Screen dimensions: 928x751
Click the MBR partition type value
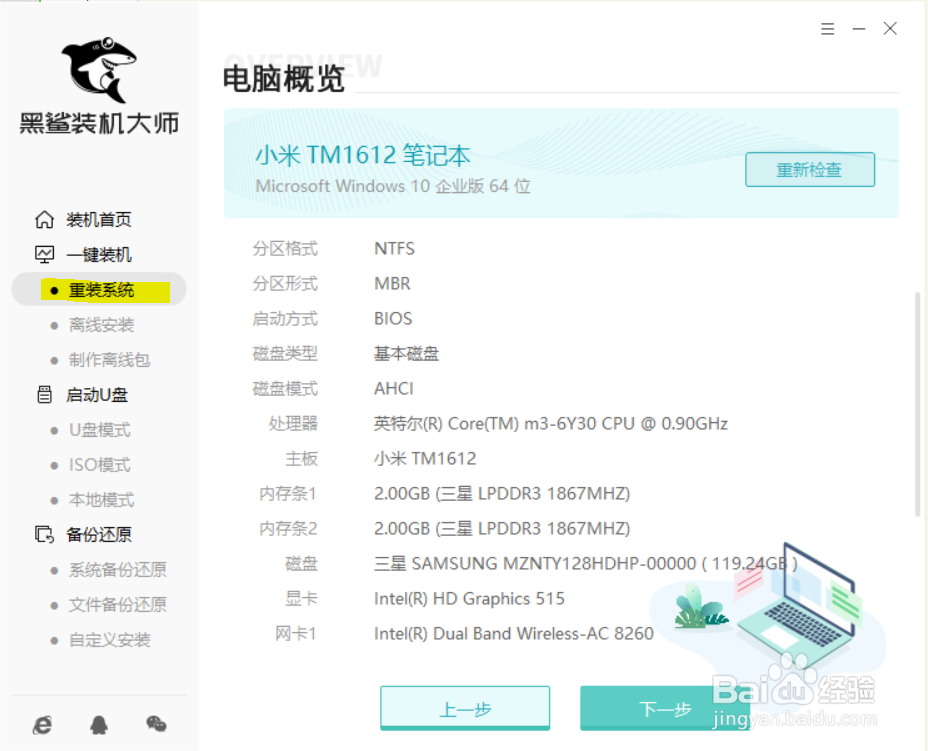(x=392, y=283)
